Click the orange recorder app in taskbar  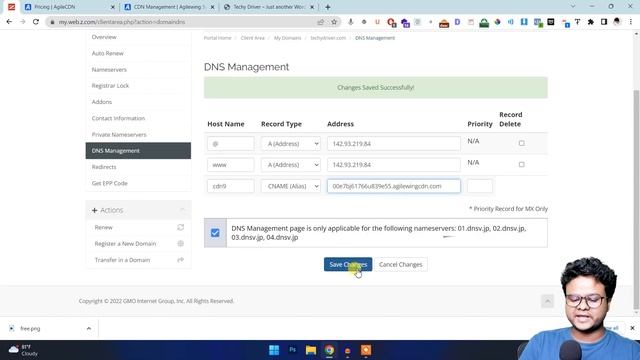[x=366, y=350]
